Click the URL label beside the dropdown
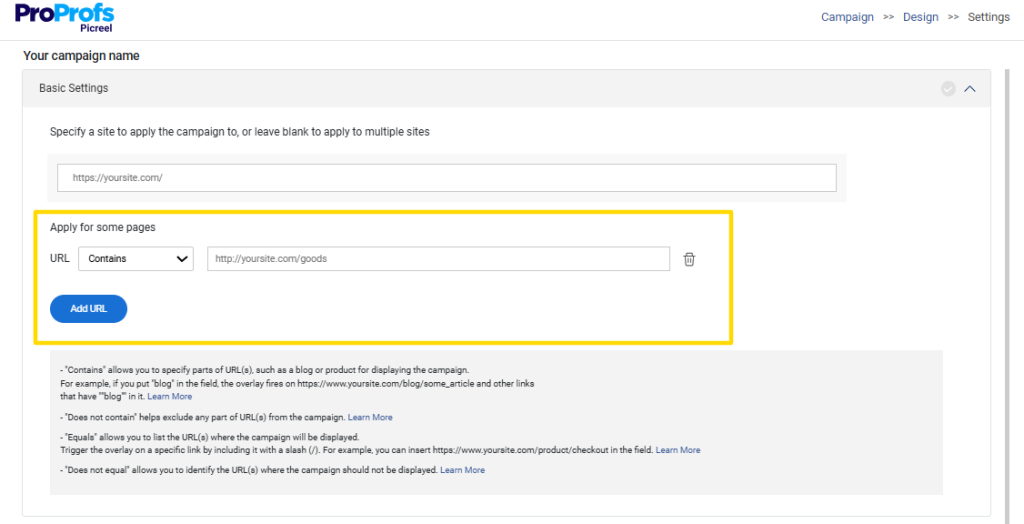The width and height of the screenshot is (1024, 524). pos(60,259)
